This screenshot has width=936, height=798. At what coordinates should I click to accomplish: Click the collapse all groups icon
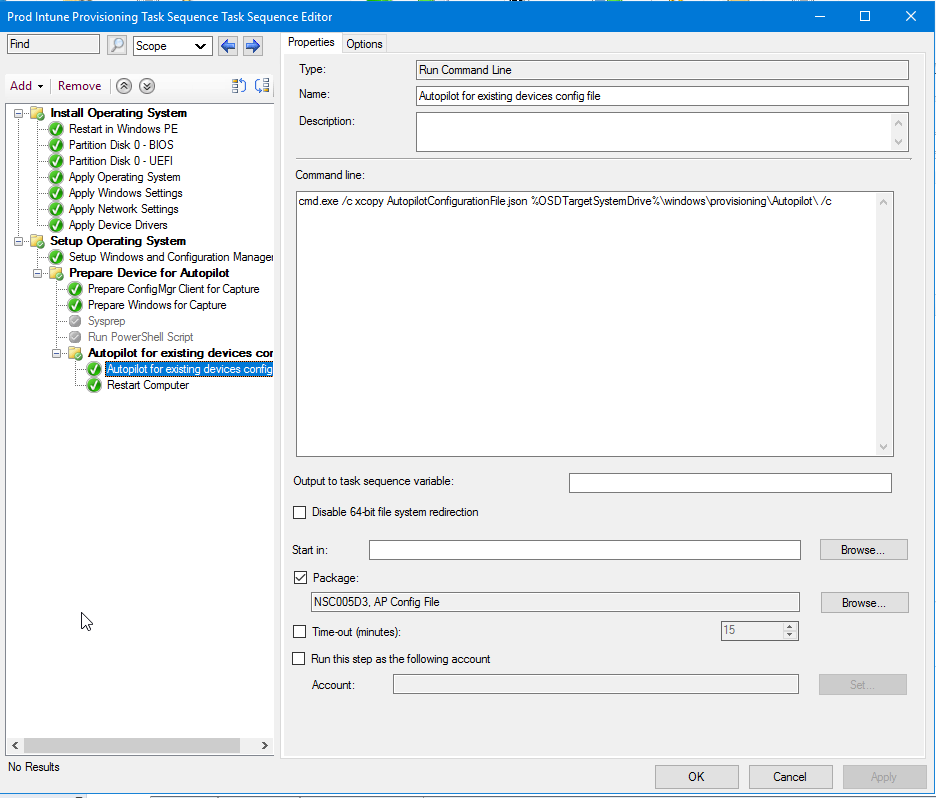(x=262, y=86)
